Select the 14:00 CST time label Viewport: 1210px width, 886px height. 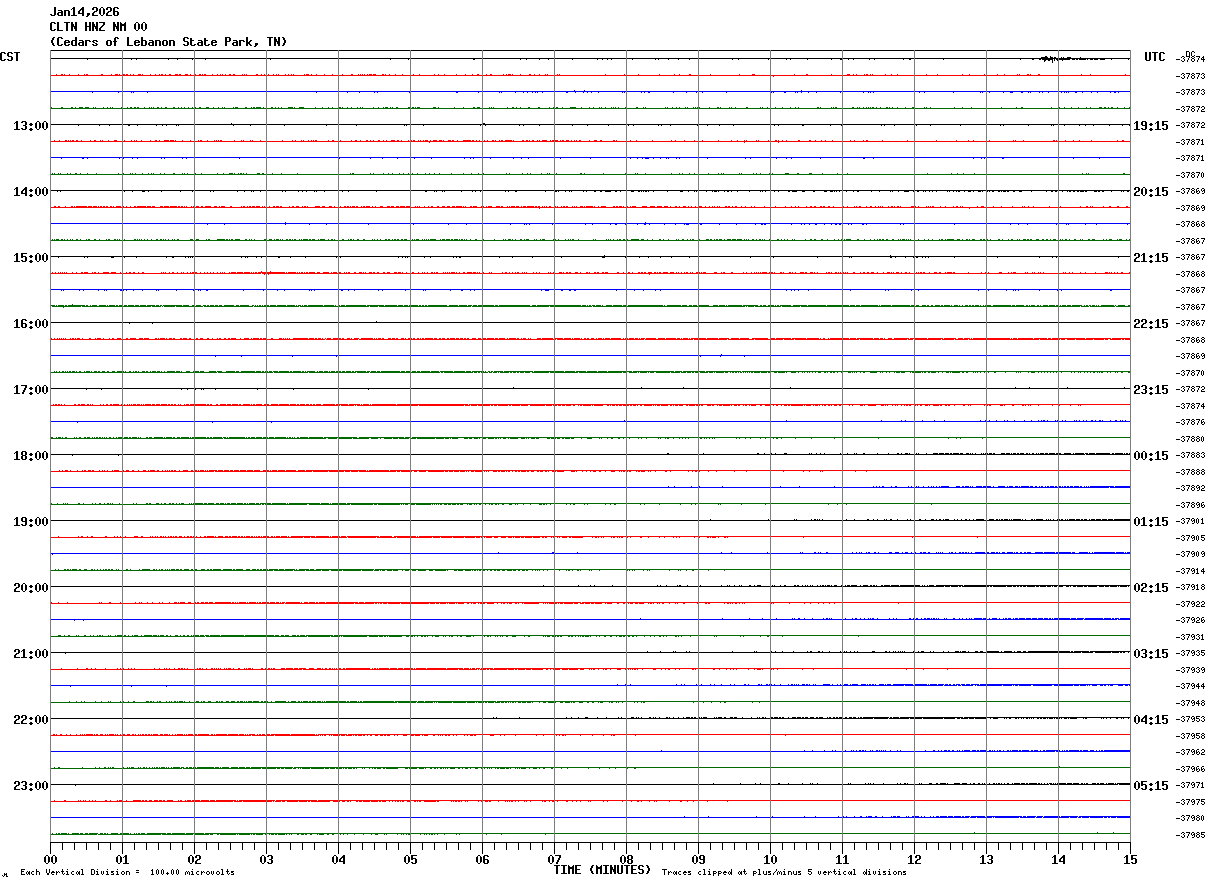pyautogui.click(x=30, y=192)
